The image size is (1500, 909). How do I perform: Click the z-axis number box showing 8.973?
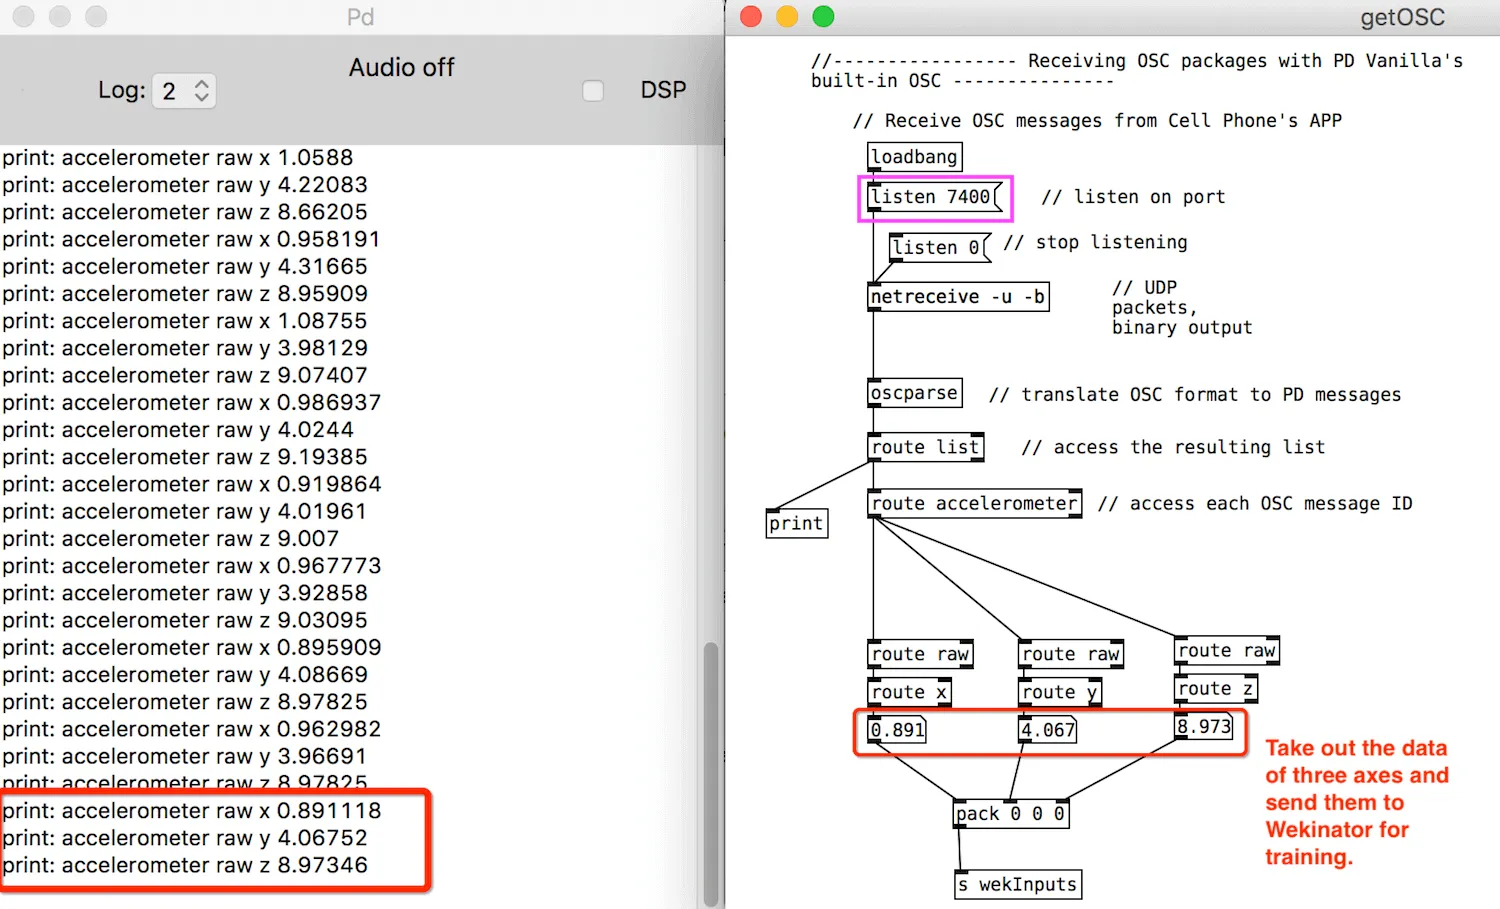(x=1203, y=726)
